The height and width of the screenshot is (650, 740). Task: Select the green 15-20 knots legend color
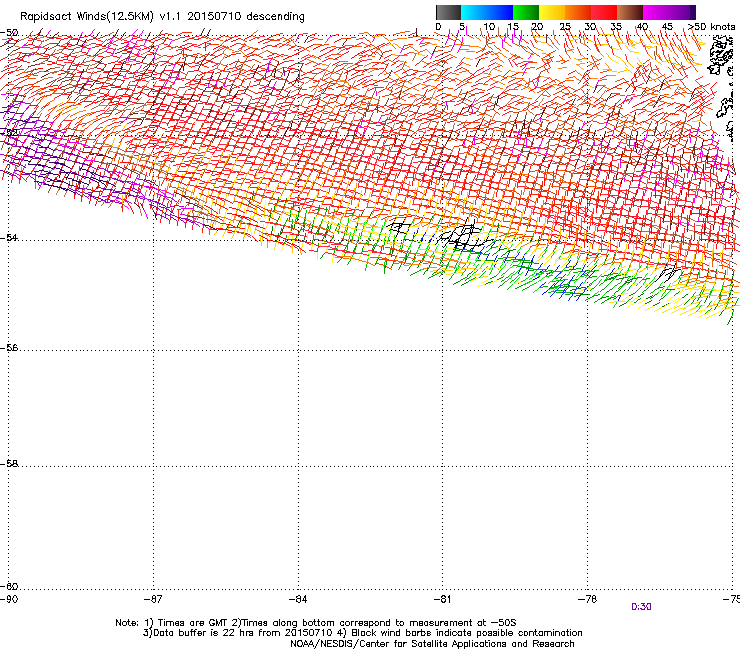point(526,12)
